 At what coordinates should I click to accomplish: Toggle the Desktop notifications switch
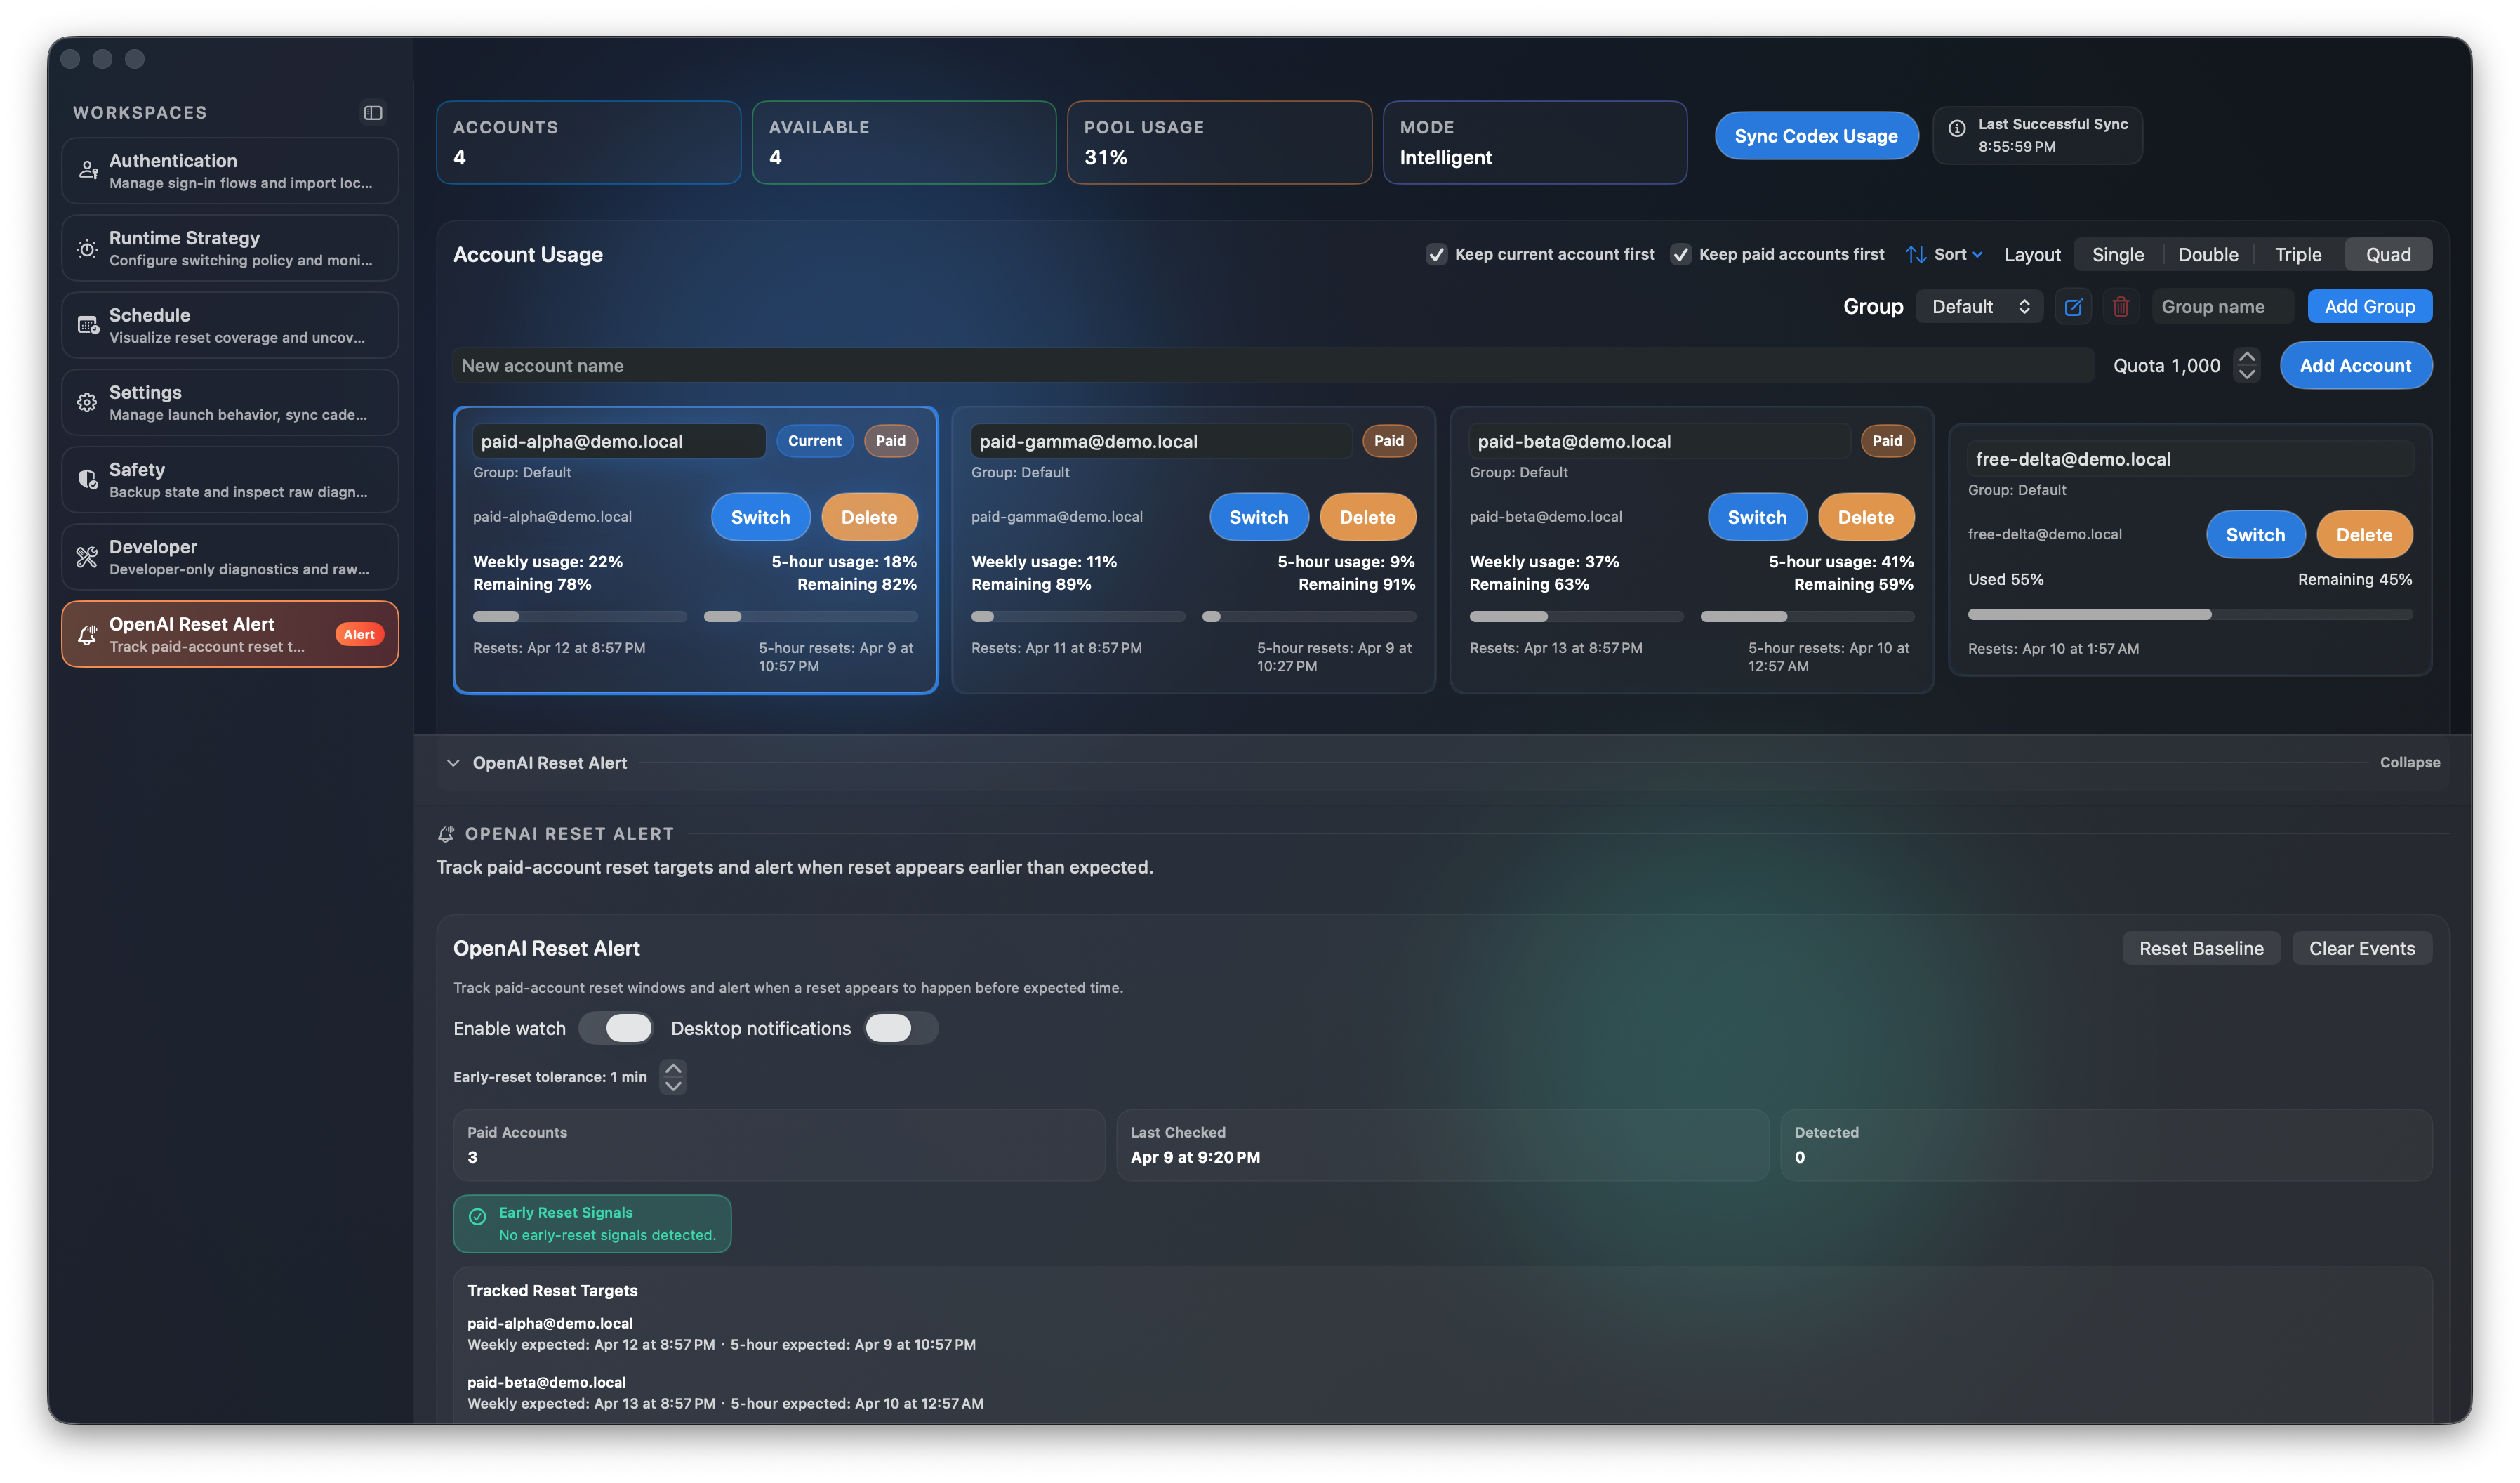click(x=901, y=1028)
